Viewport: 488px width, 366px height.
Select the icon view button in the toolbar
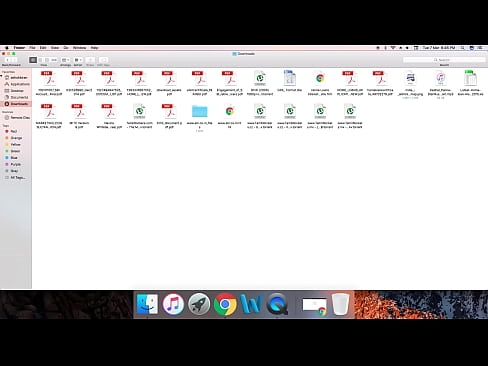tap(33, 60)
